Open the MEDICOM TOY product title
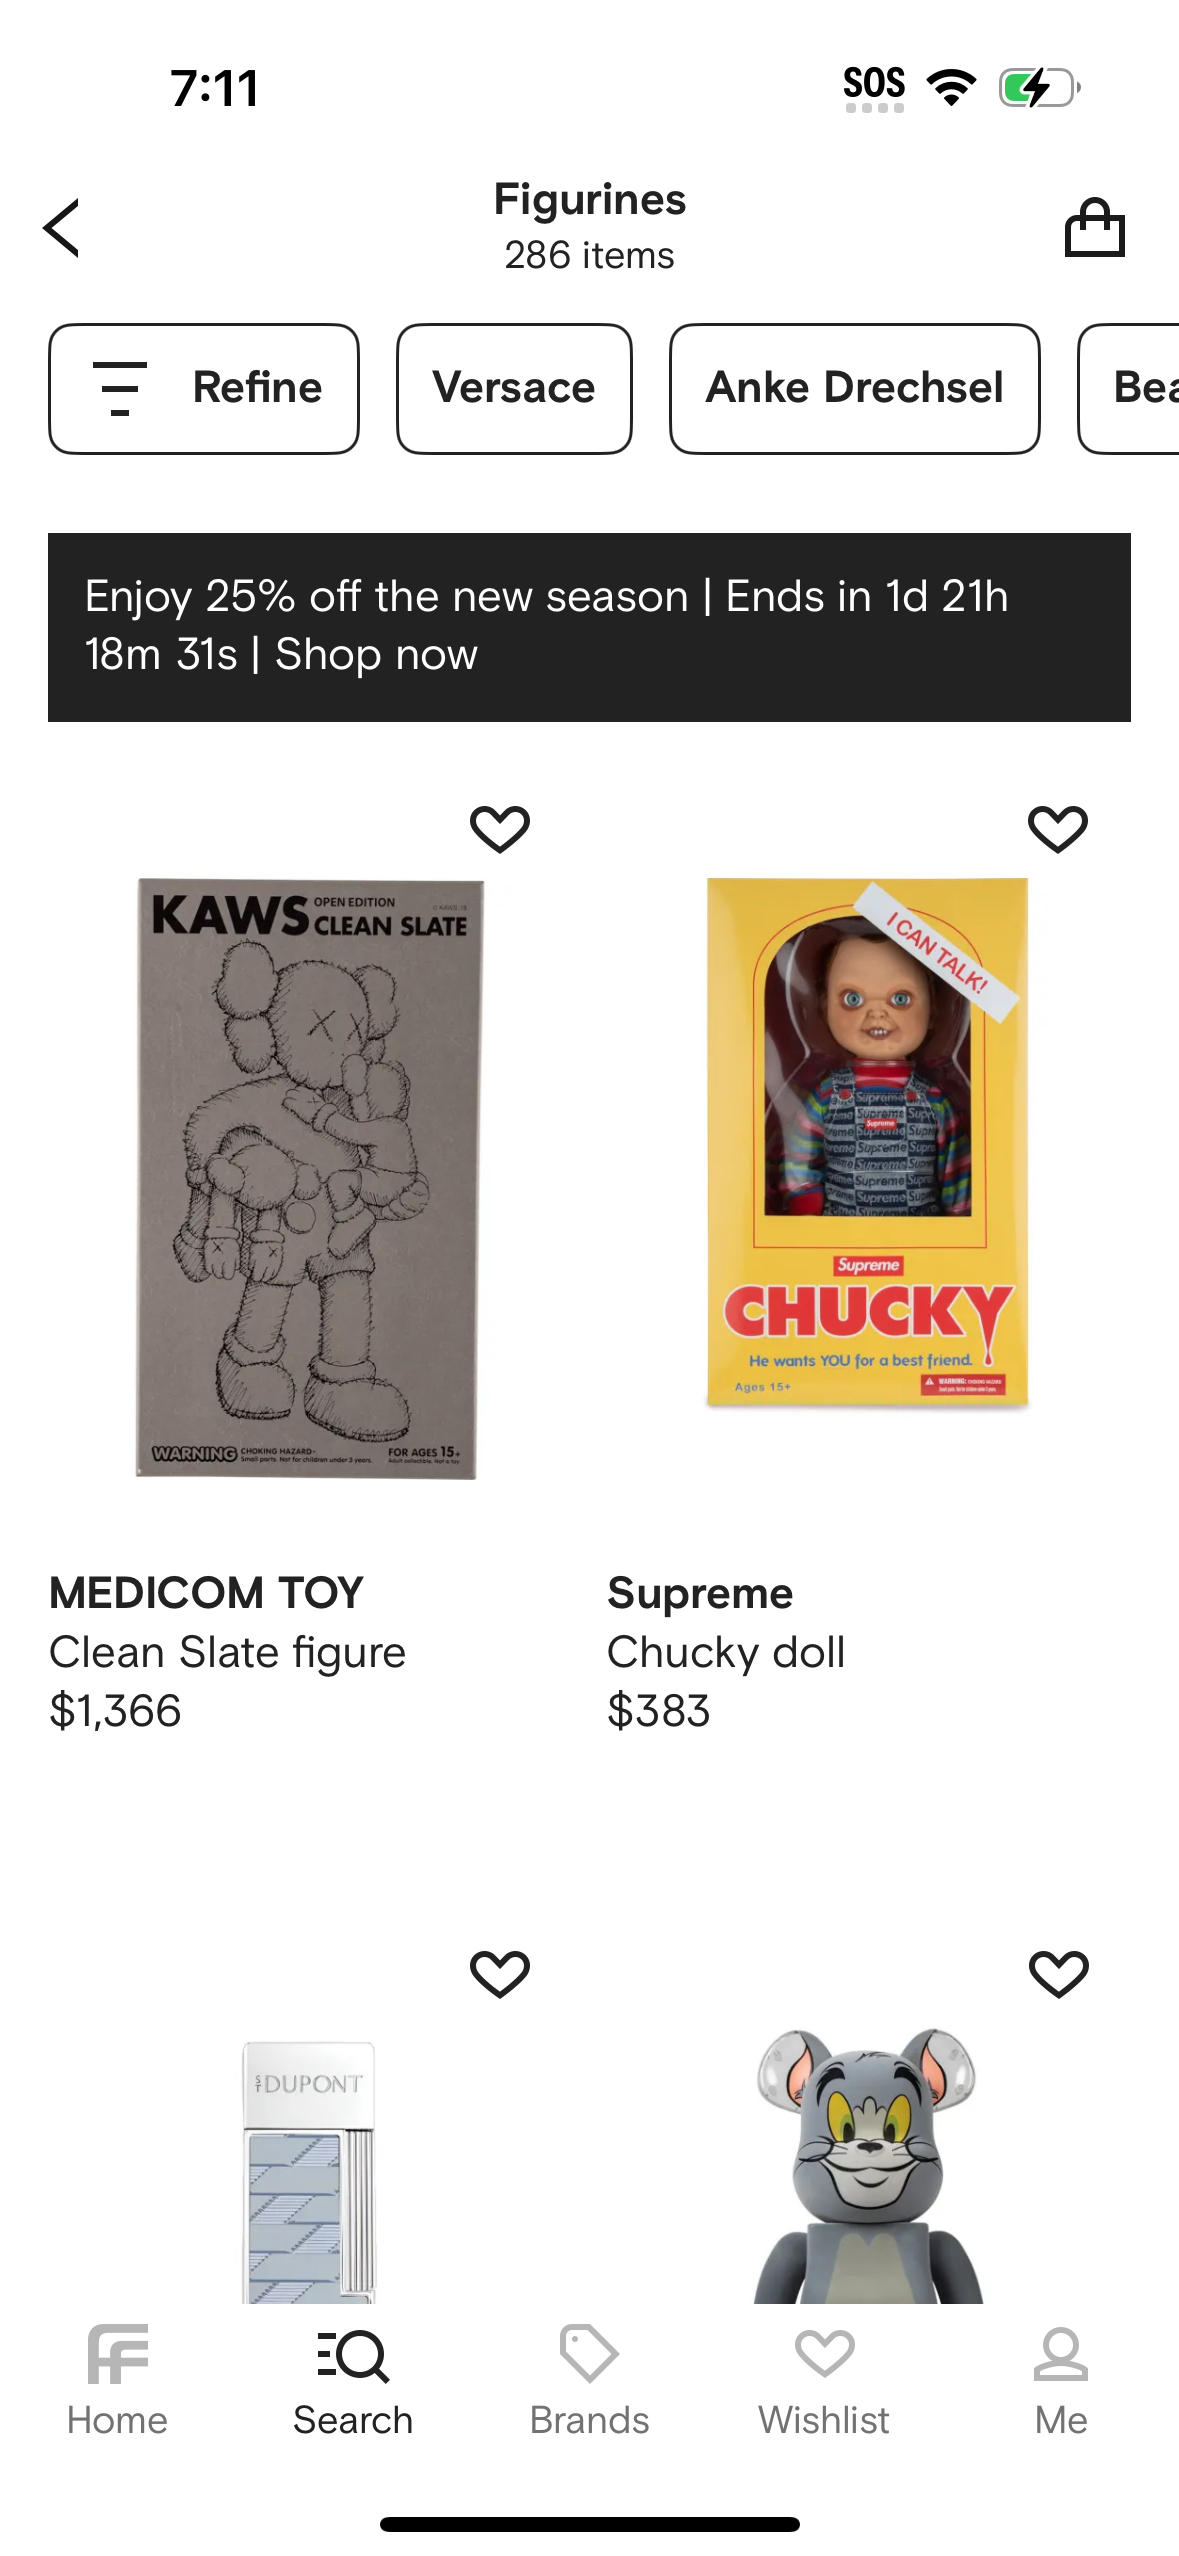Image resolution: width=1179 pixels, height=2556 pixels. [207, 1593]
